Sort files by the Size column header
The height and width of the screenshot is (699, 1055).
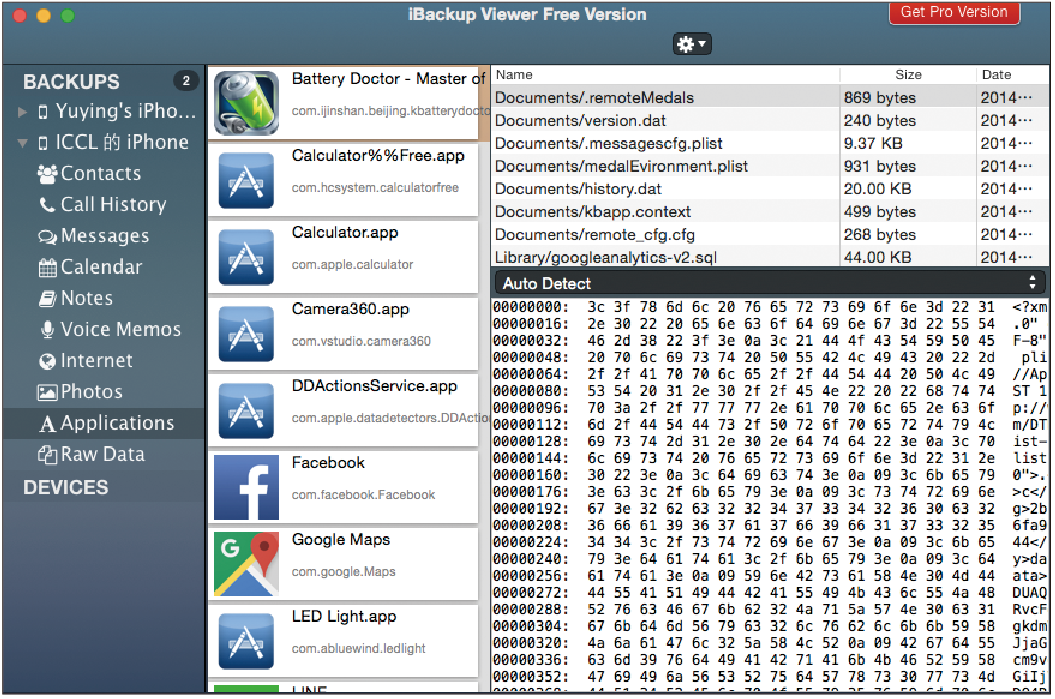[908, 75]
